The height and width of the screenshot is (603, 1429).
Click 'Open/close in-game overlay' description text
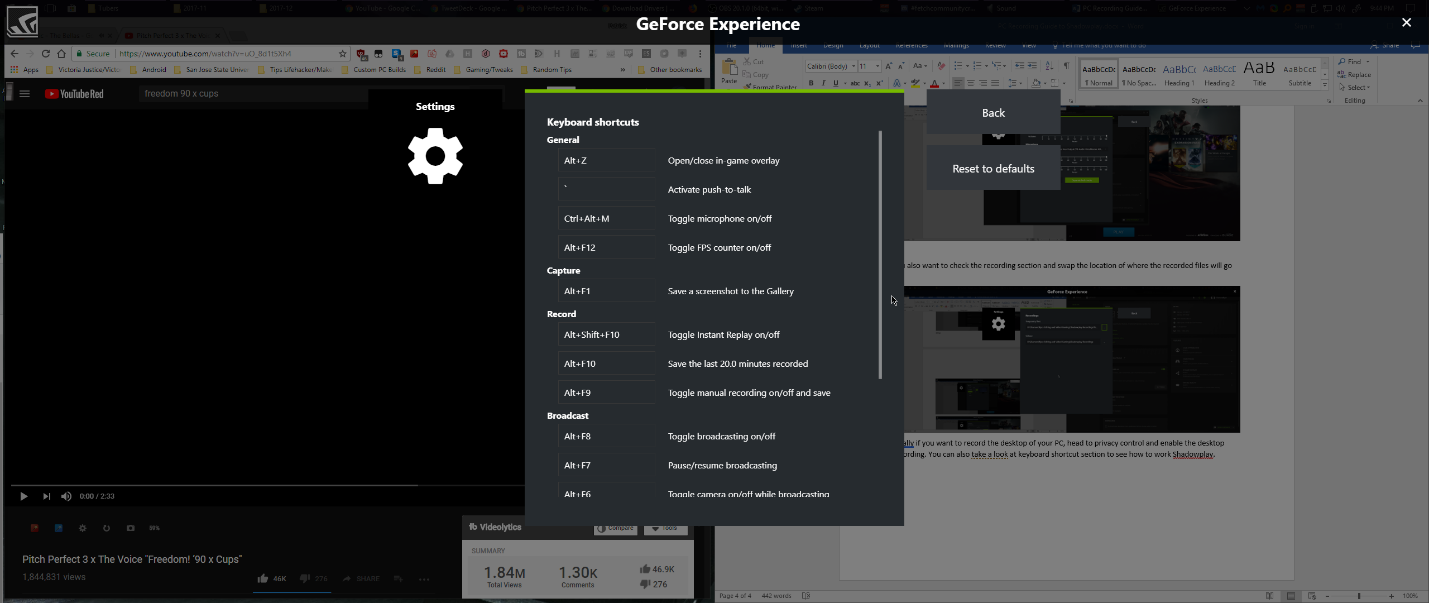tap(724, 161)
